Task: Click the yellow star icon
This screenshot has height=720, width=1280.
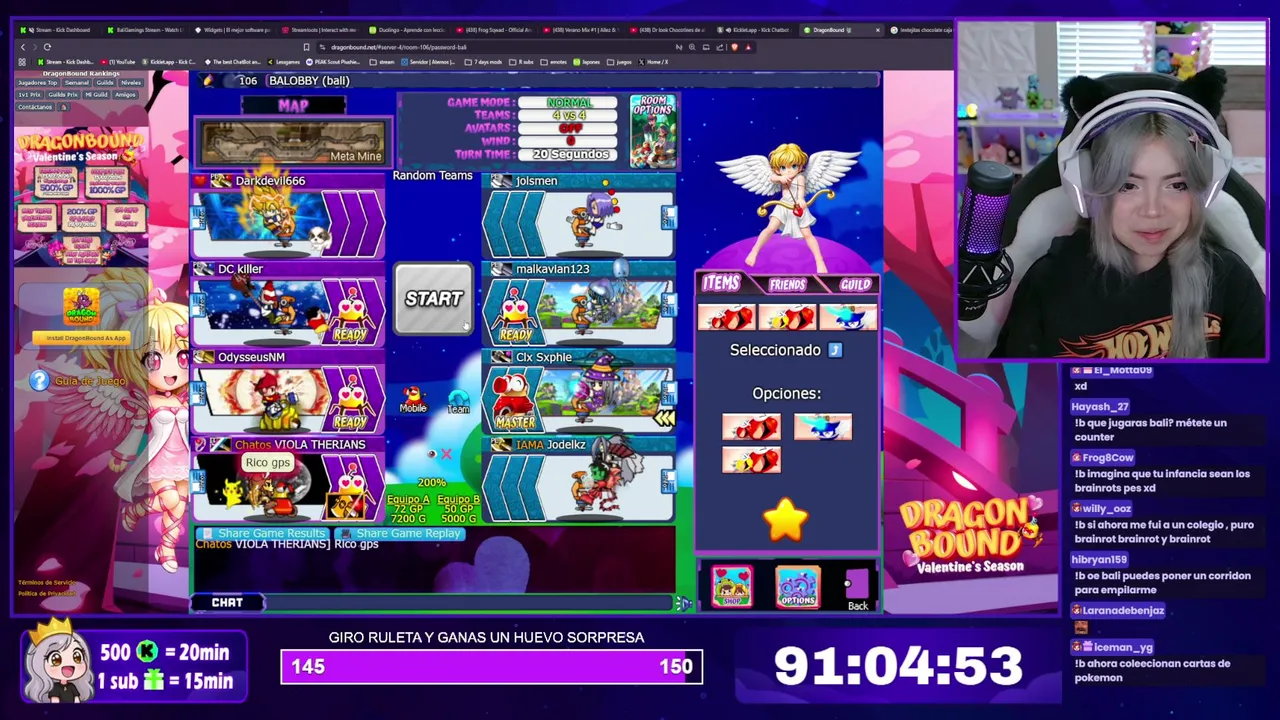Action: point(785,520)
